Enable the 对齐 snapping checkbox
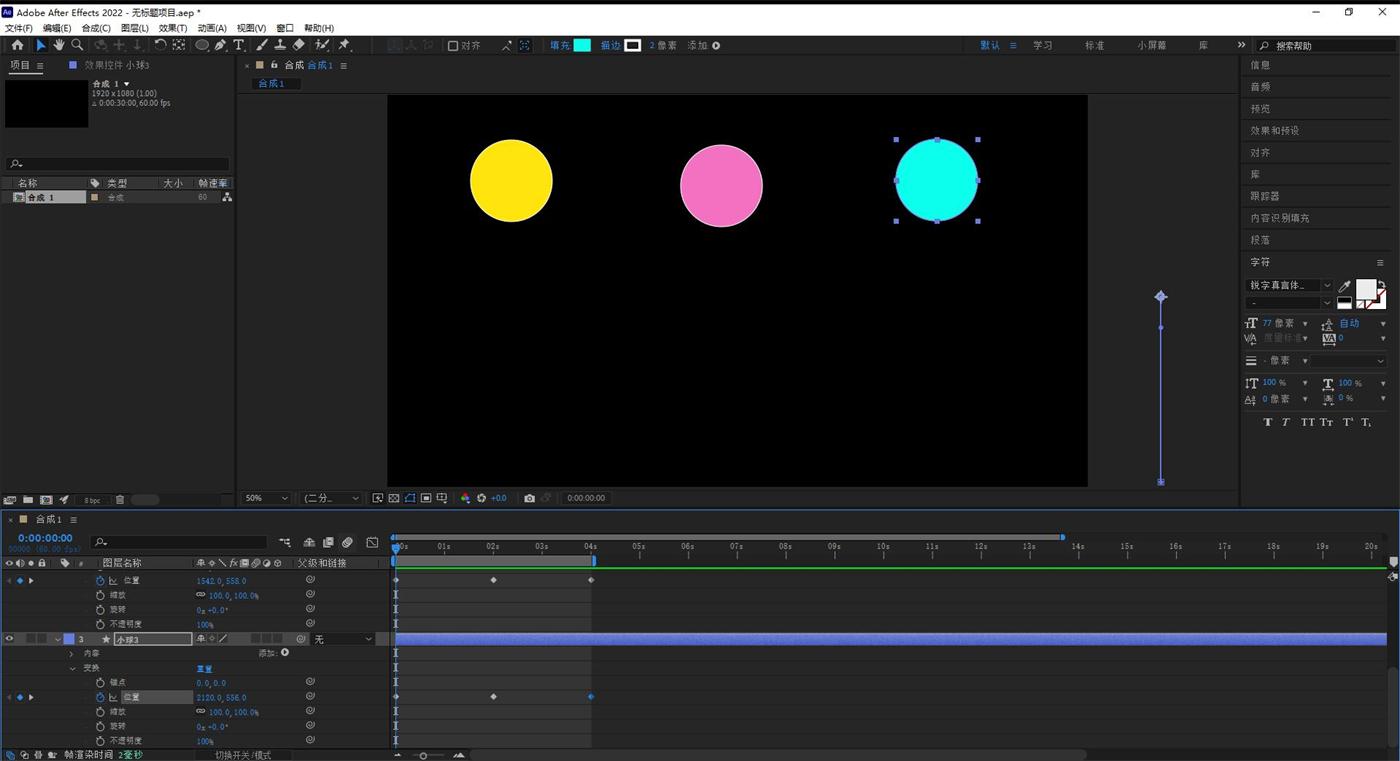 click(453, 46)
